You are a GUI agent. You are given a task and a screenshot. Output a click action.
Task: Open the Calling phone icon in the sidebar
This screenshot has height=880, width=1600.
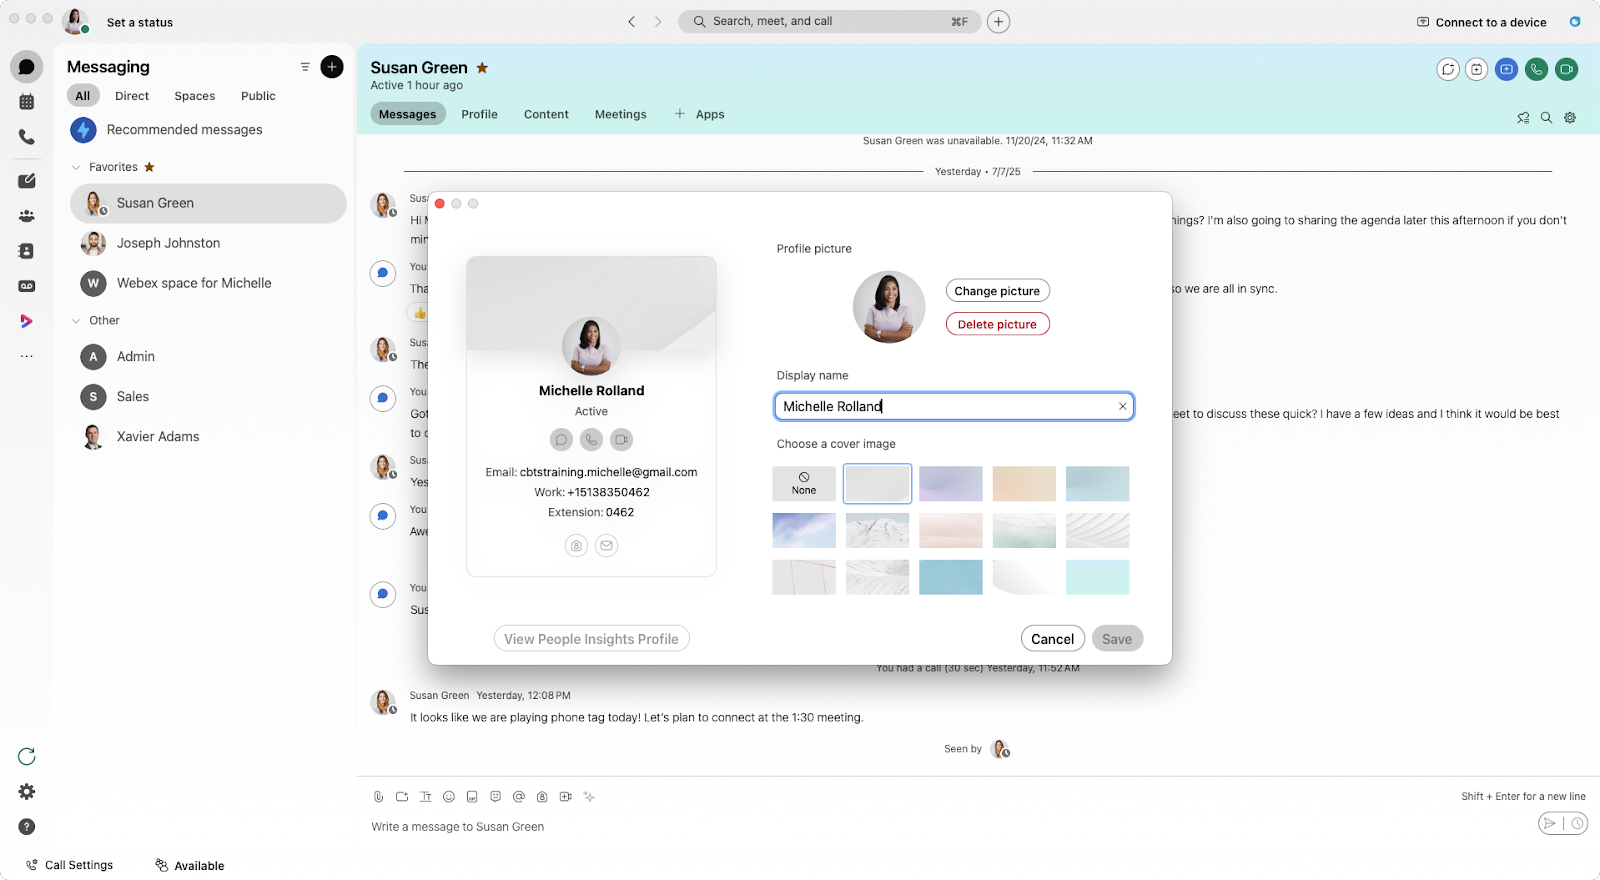point(27,137)
